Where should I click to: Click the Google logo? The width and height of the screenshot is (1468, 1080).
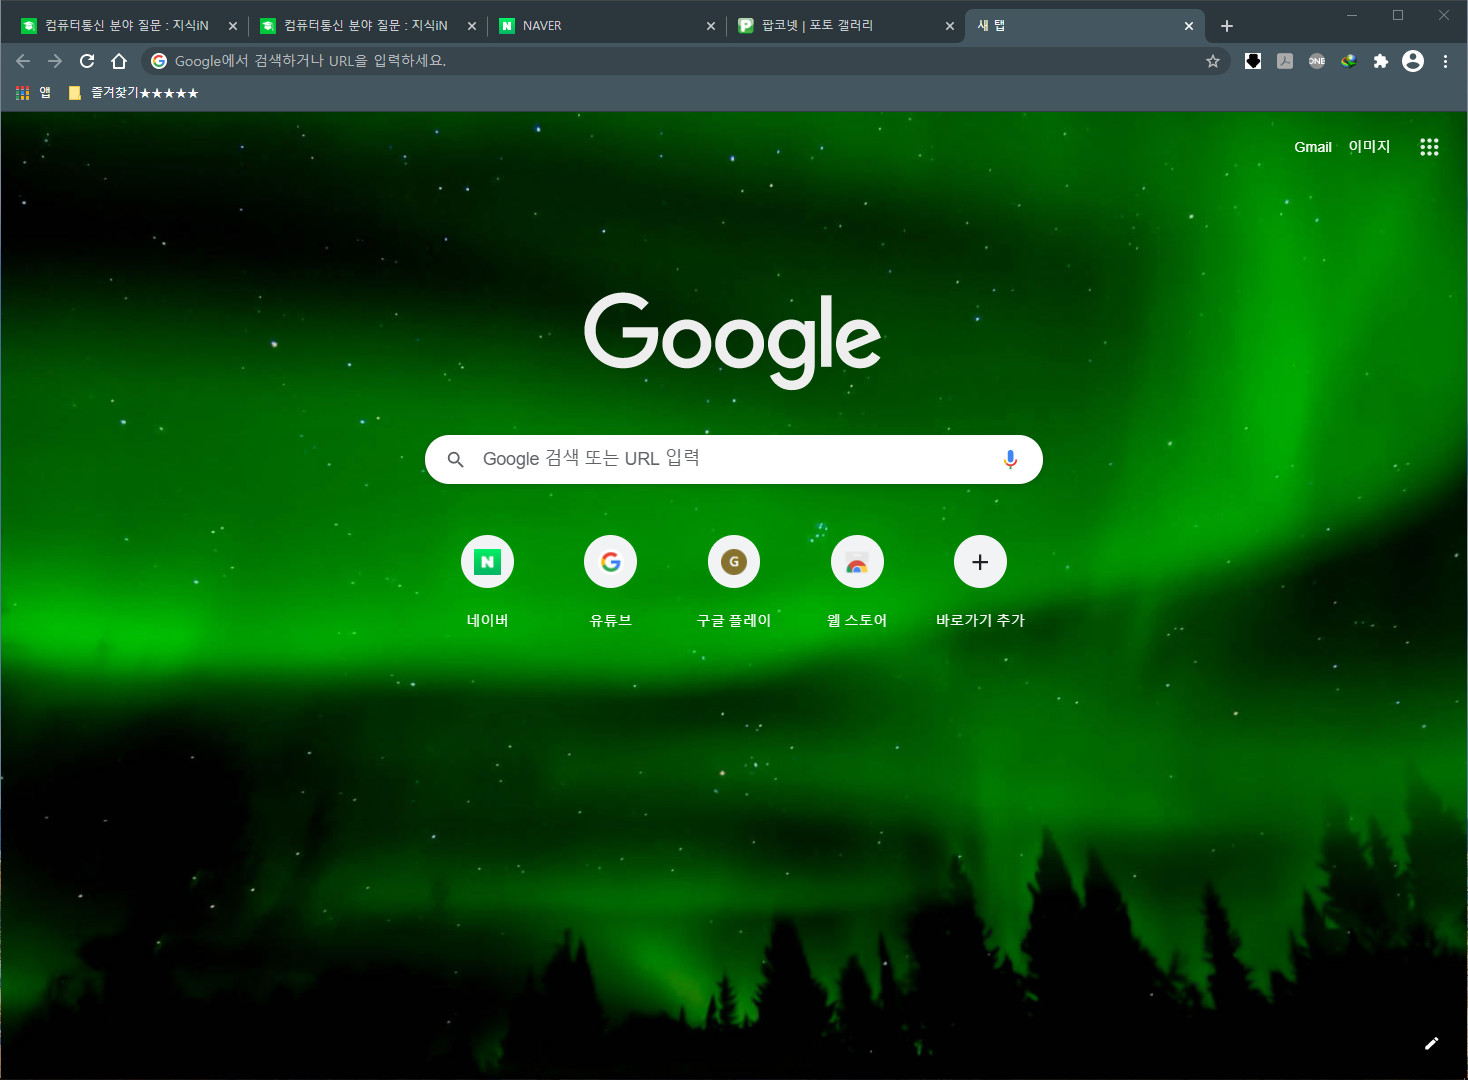point(733,340)
